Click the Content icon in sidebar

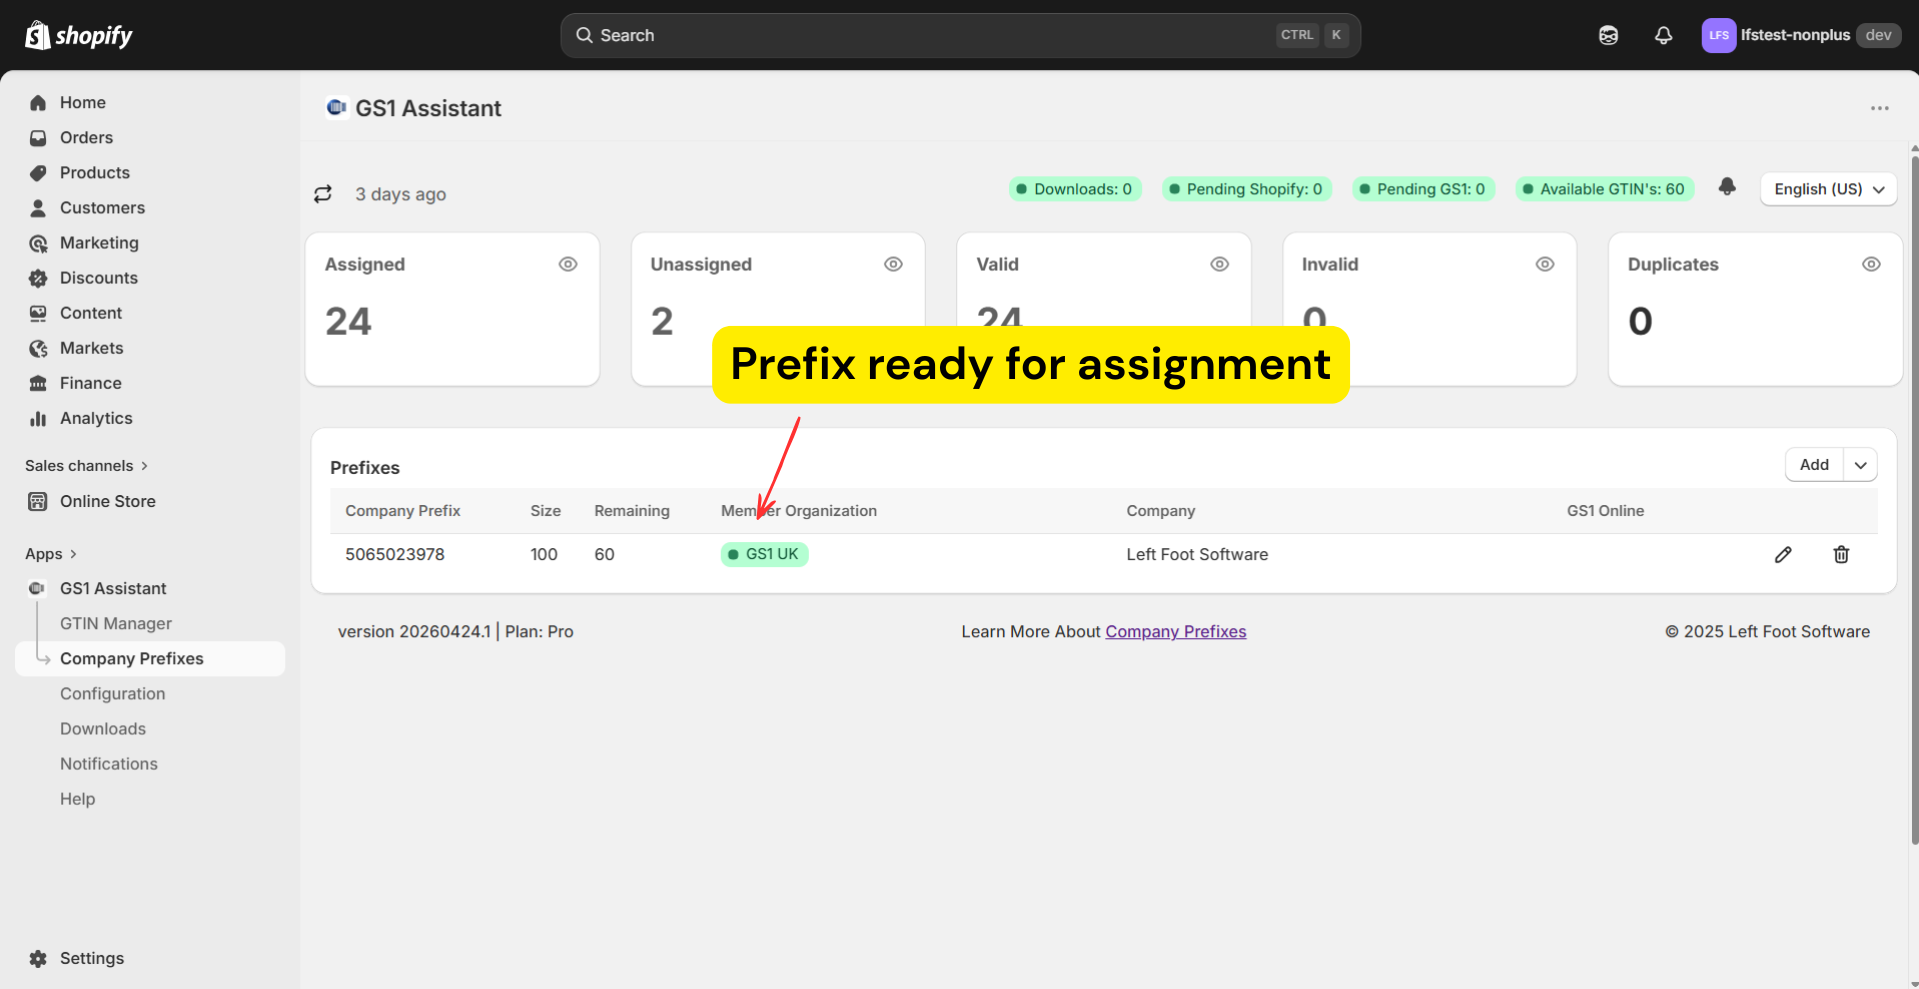point(38,313)
